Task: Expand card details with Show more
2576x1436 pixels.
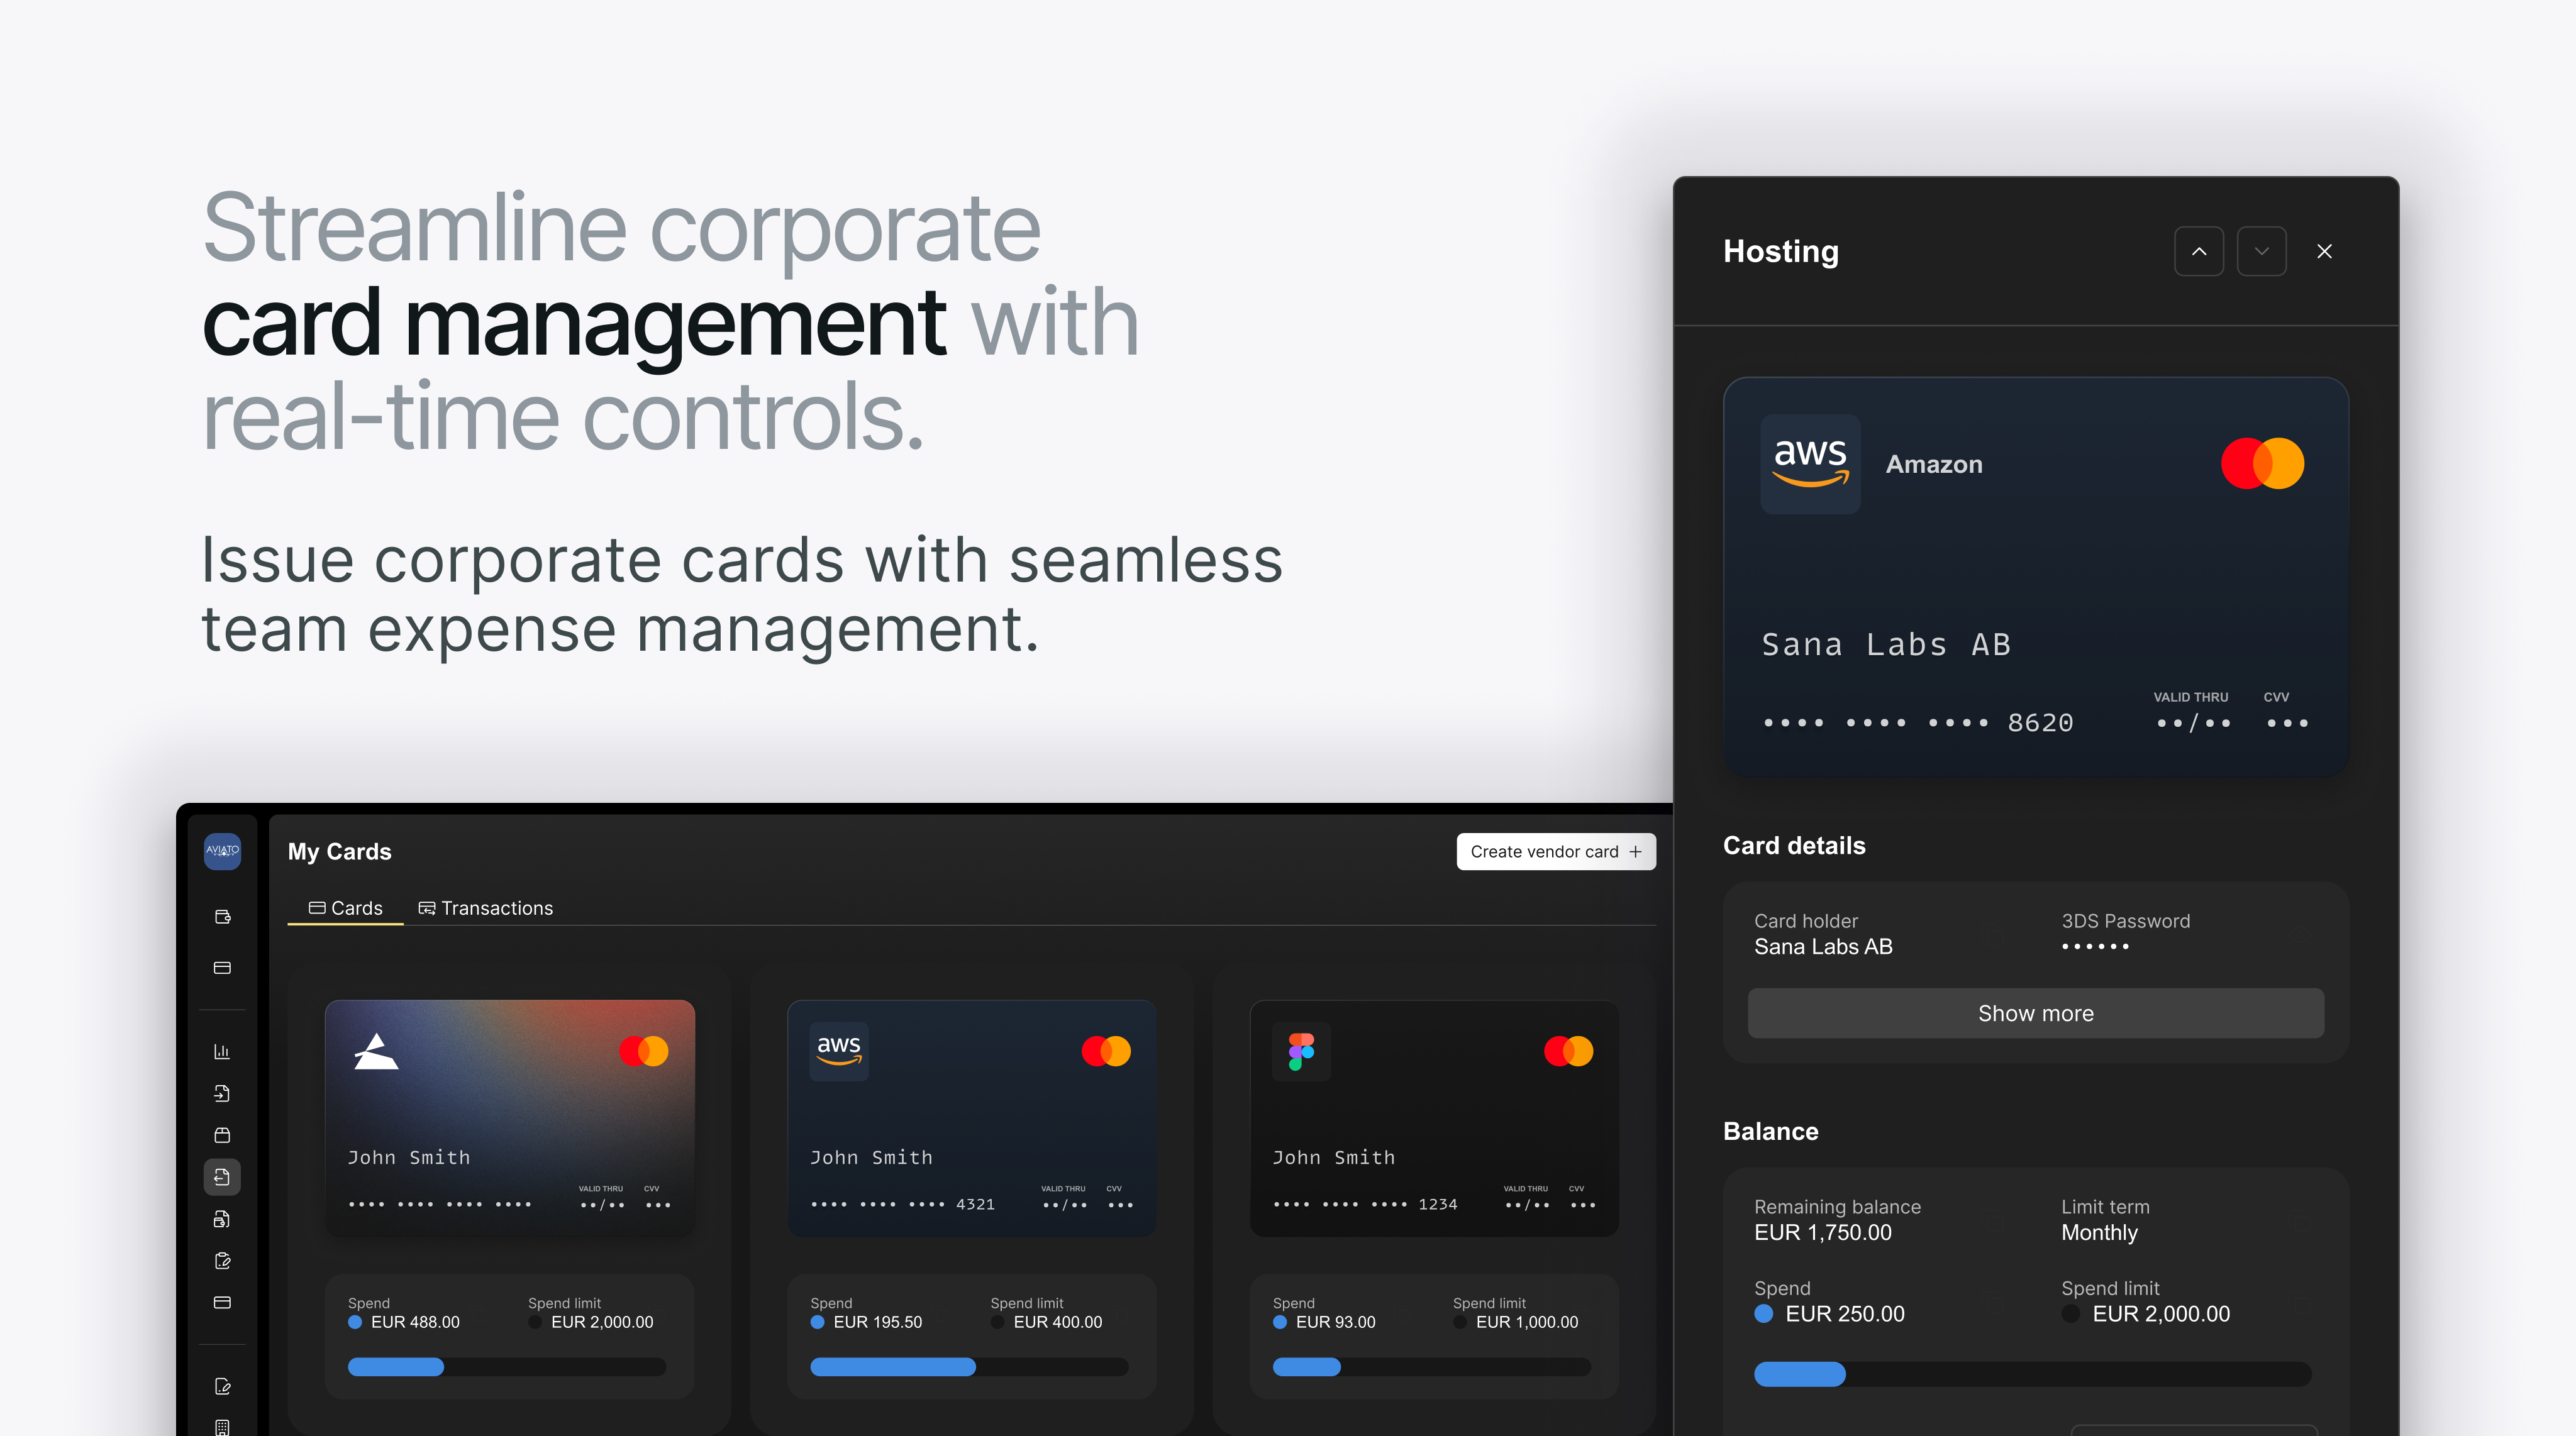Action: click(x=2035, y=1013)
